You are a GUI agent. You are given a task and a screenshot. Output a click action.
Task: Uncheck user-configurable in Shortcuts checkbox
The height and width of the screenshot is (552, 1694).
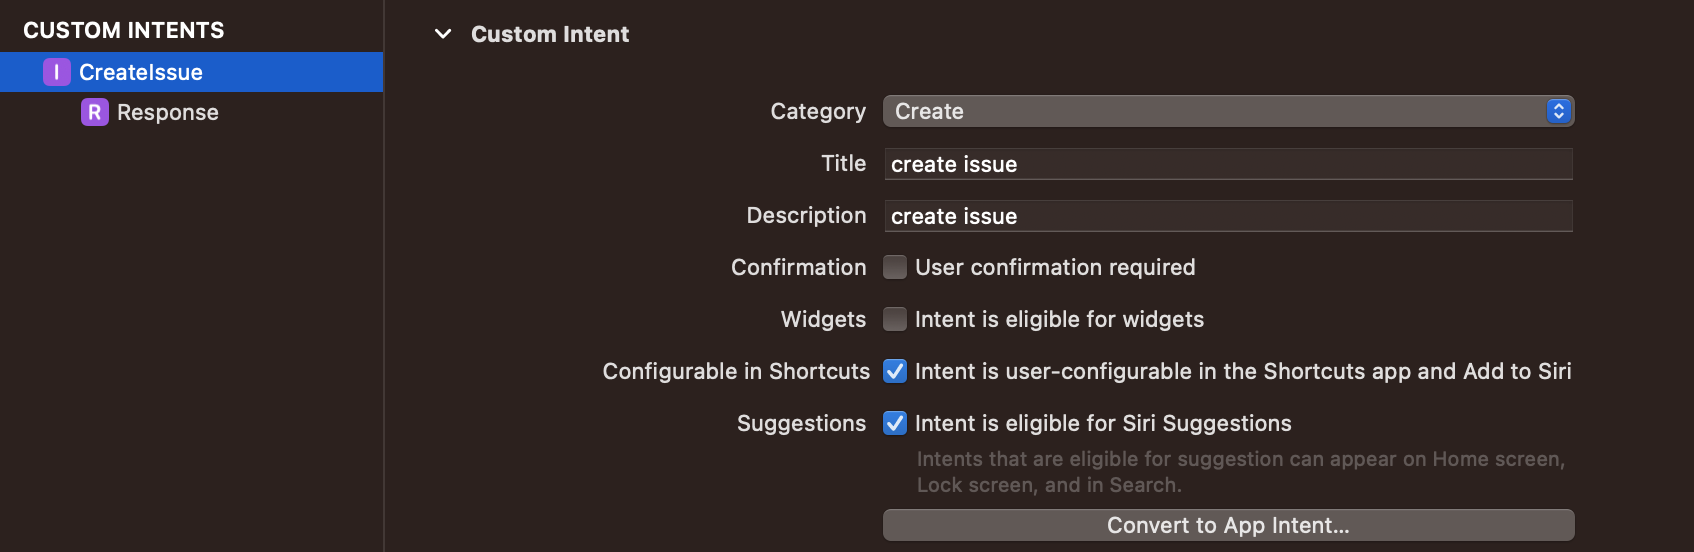click(x=895, y=371)
